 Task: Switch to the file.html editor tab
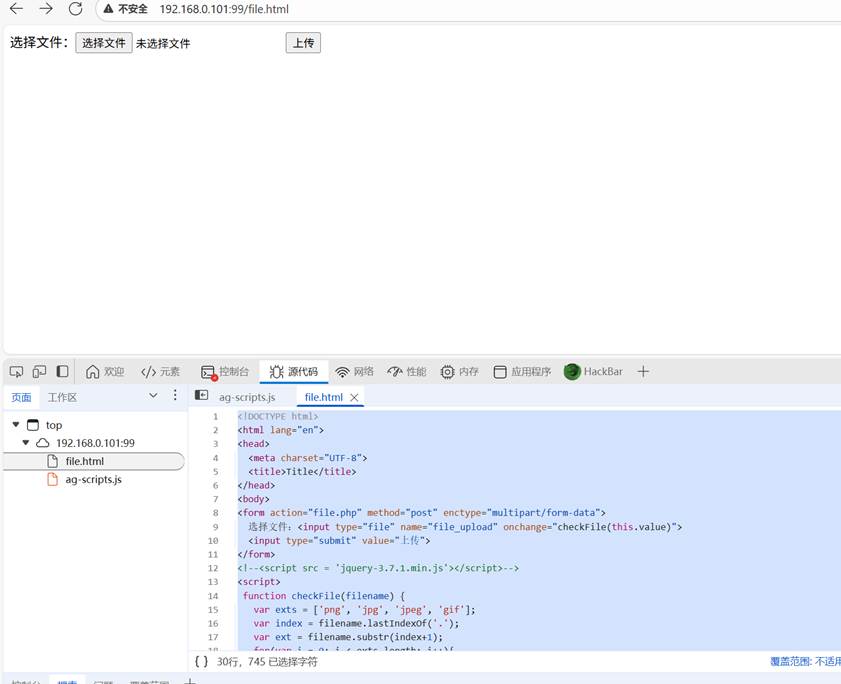pos(323,397)
